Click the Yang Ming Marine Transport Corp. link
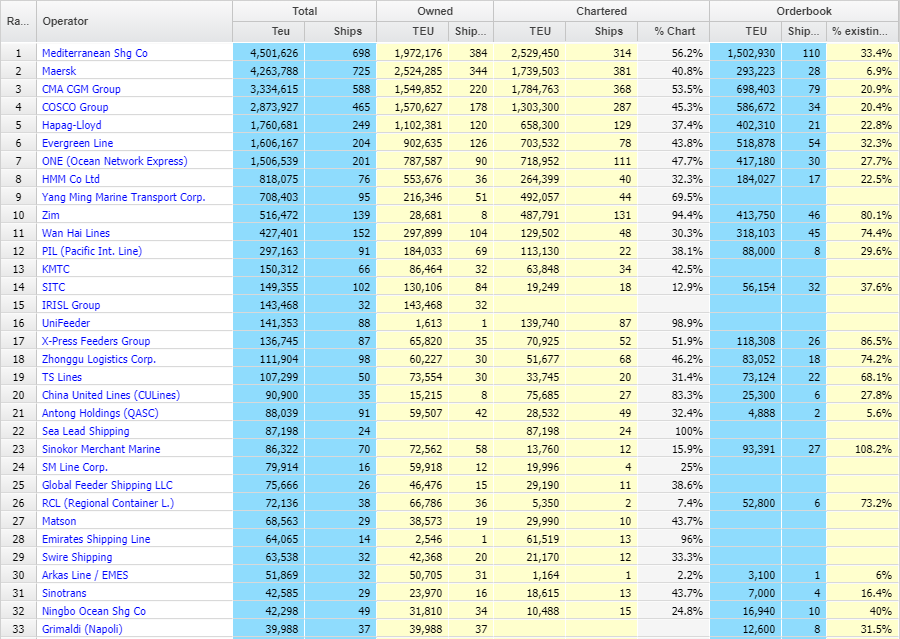 123,197
